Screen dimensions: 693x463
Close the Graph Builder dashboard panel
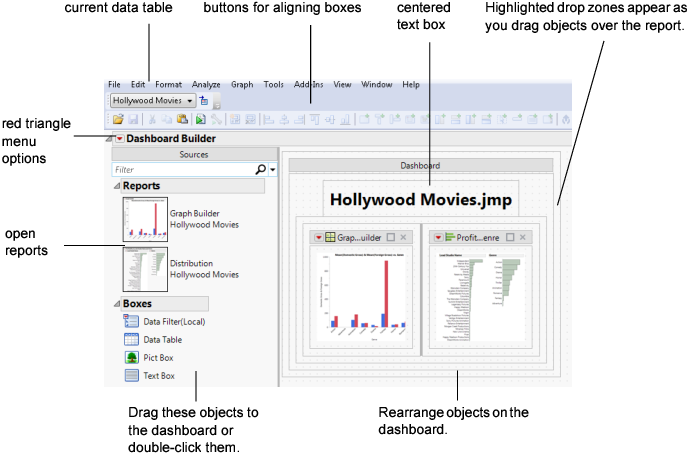pos(403,237)
